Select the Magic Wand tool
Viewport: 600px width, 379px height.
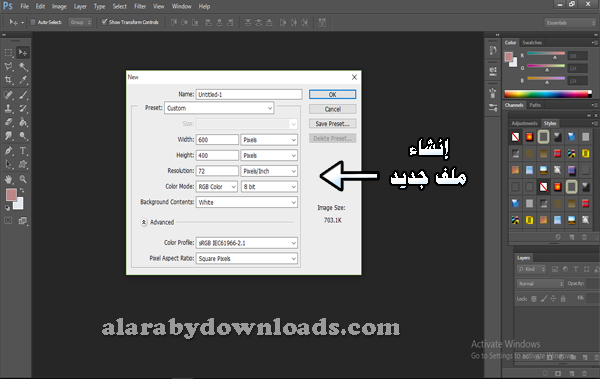(x=23, y=66)
